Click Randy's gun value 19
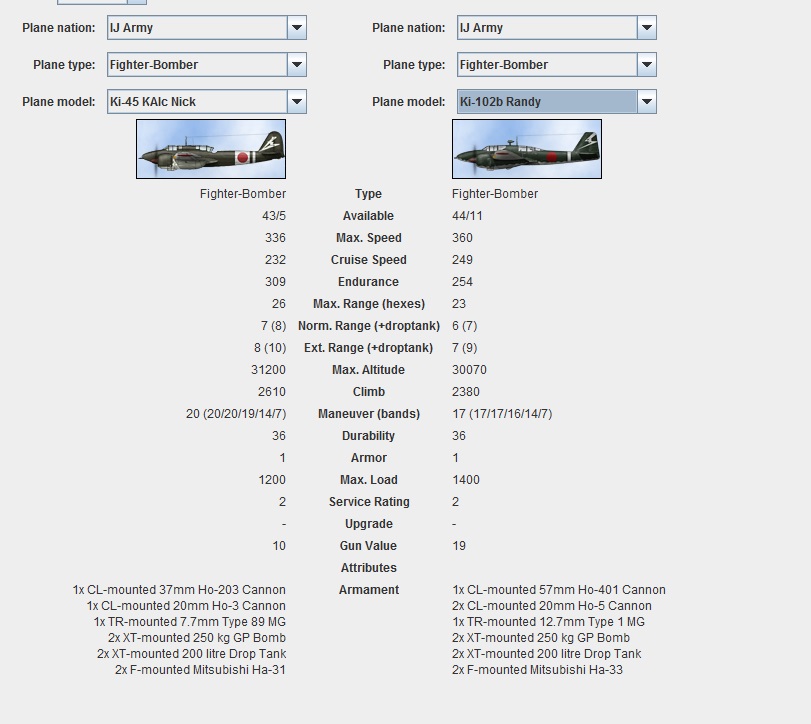This screenshot has width=811, height=724. [x=459, y=546]
